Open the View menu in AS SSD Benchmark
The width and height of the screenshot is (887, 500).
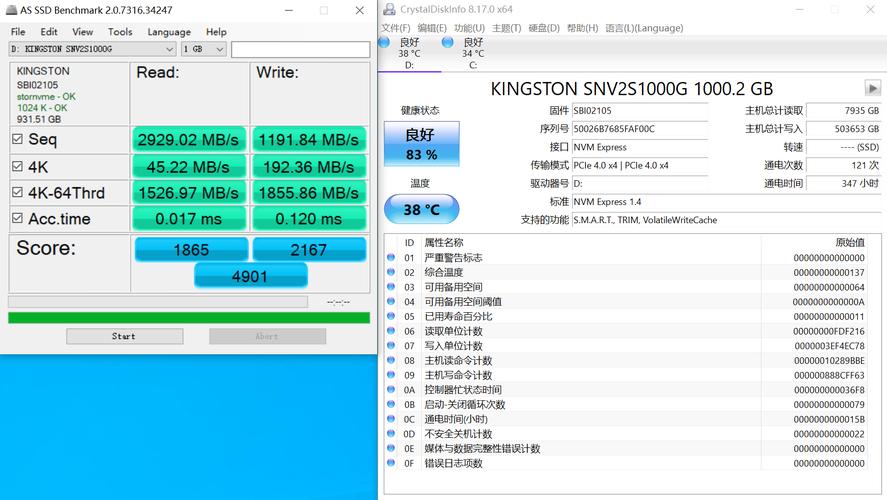click(x=83, y=32)
